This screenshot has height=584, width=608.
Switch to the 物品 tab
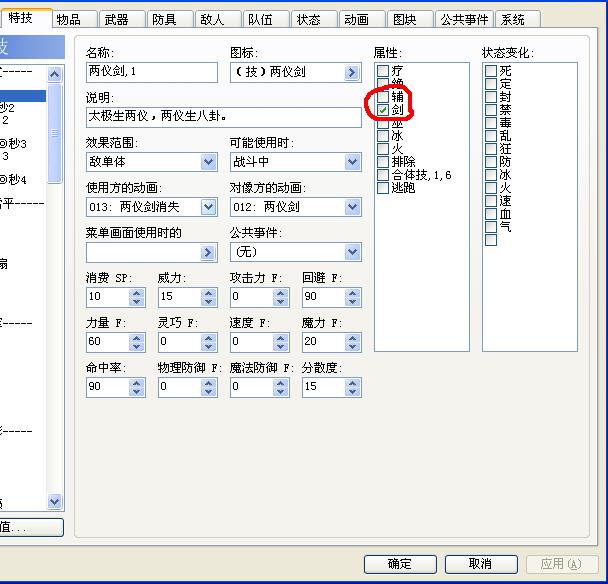74,19
